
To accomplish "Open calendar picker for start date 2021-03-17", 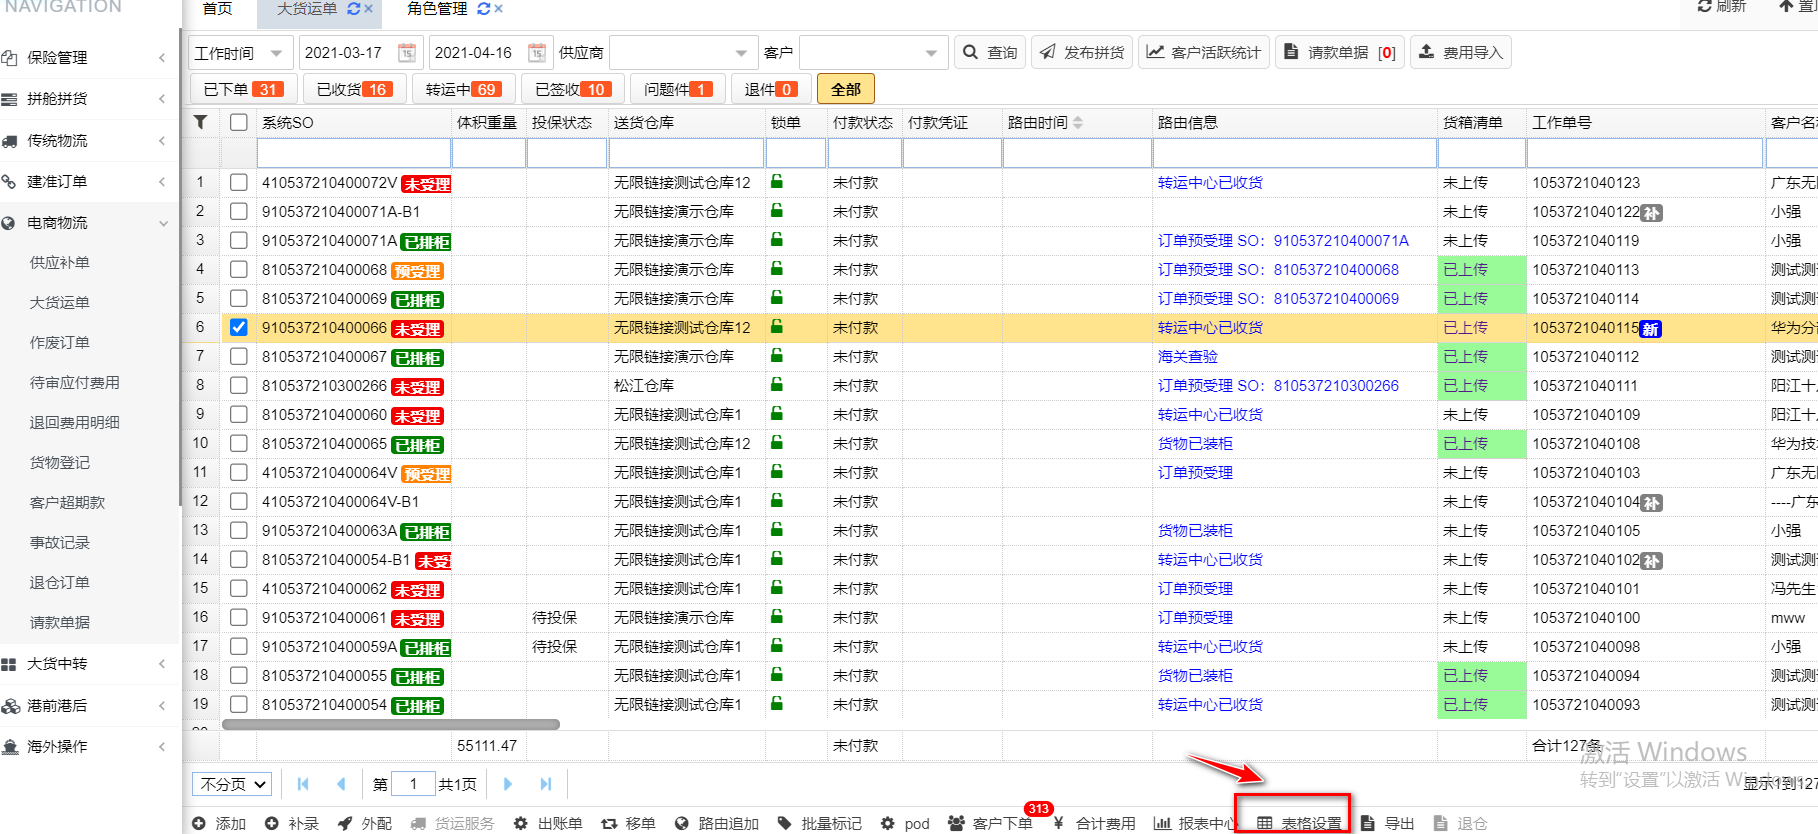I will [x=407, y=53].
